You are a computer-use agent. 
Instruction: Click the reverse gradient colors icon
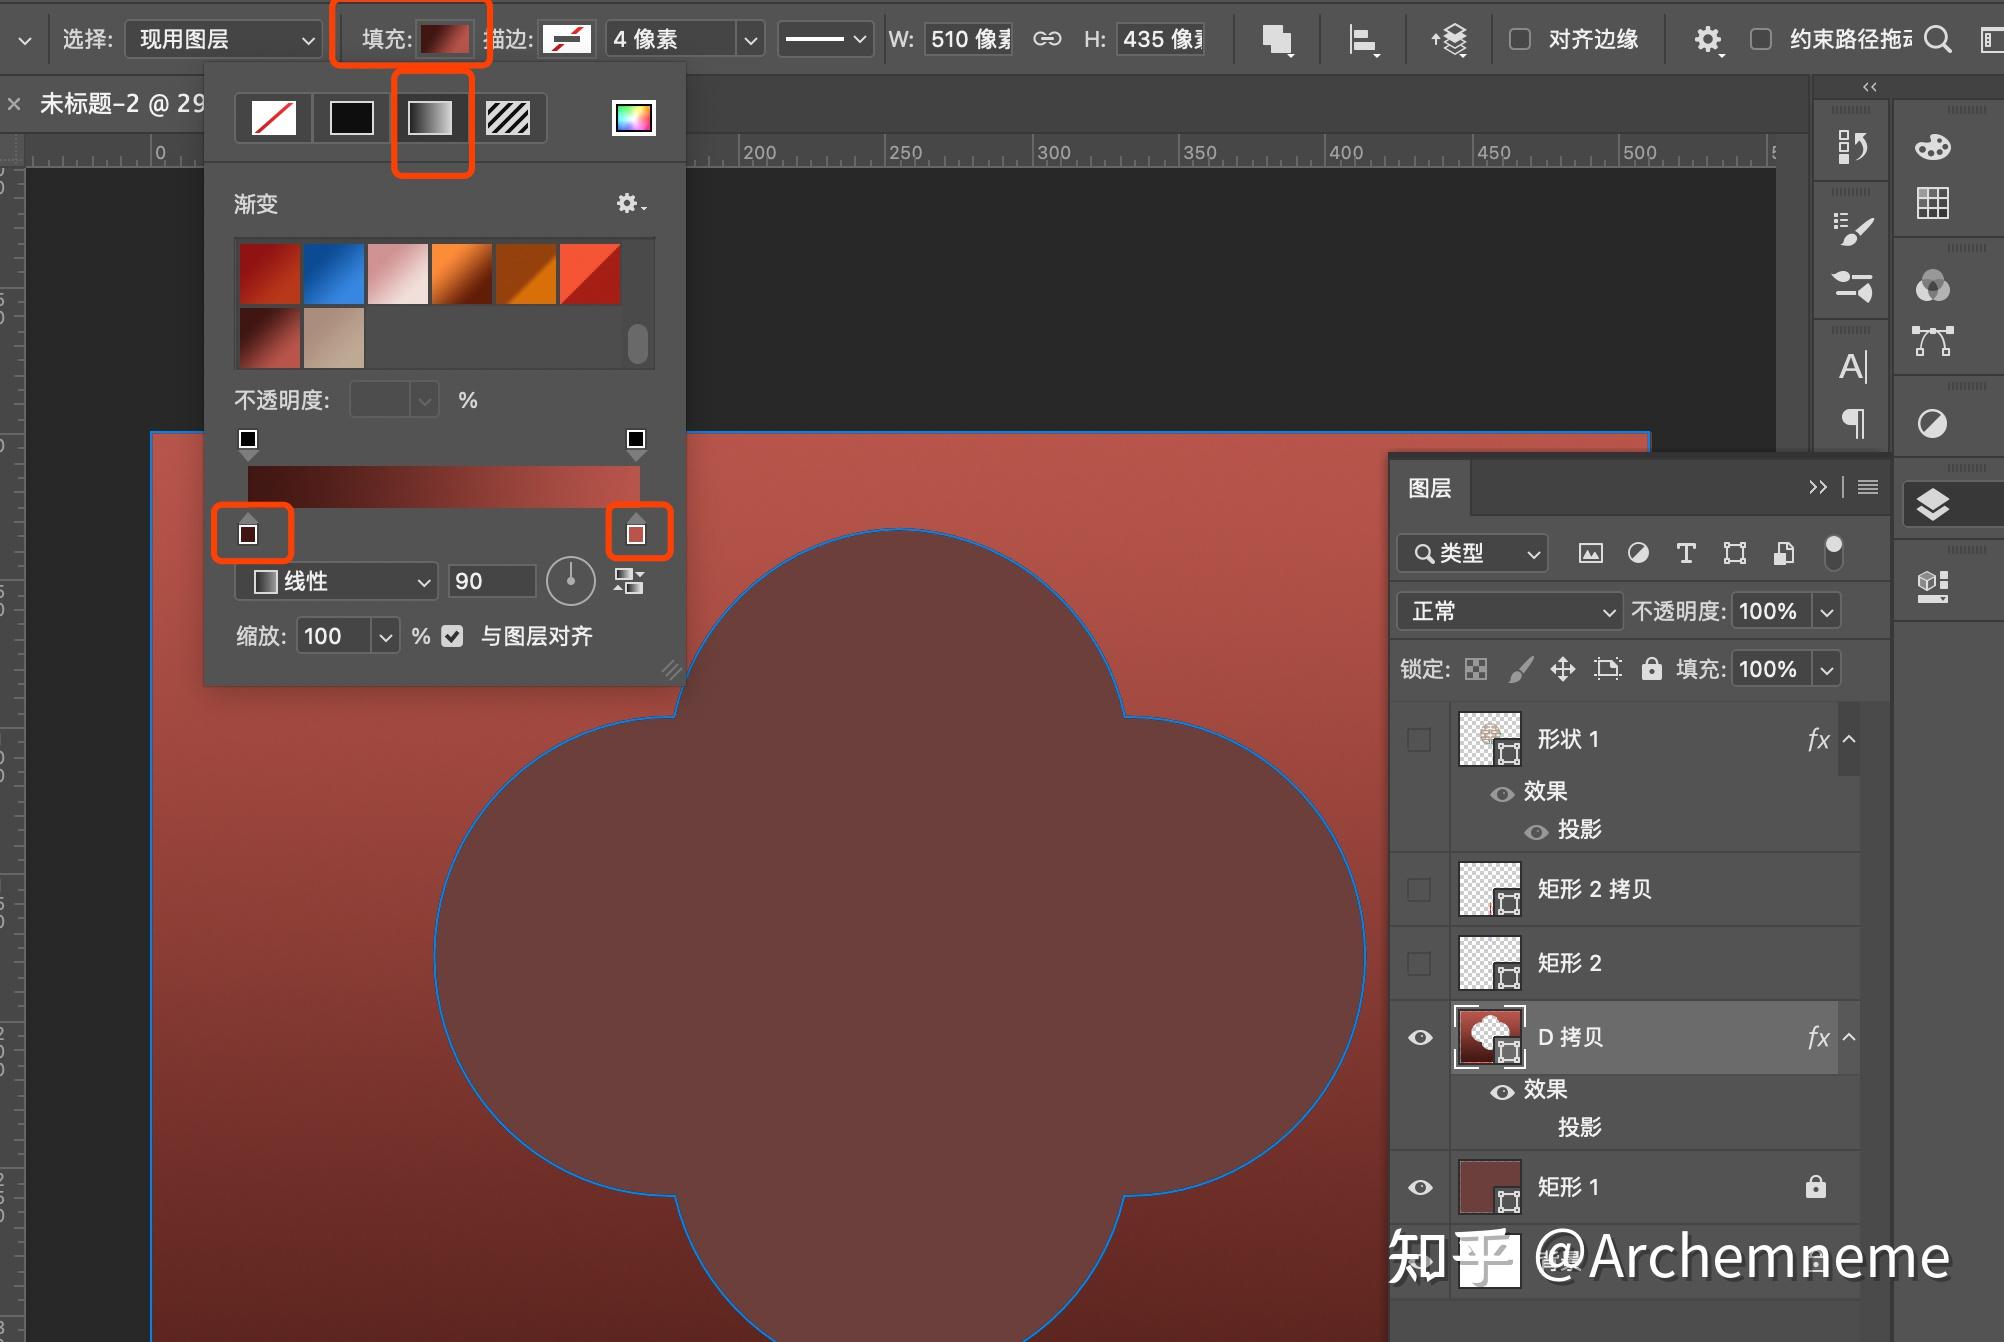629,581
